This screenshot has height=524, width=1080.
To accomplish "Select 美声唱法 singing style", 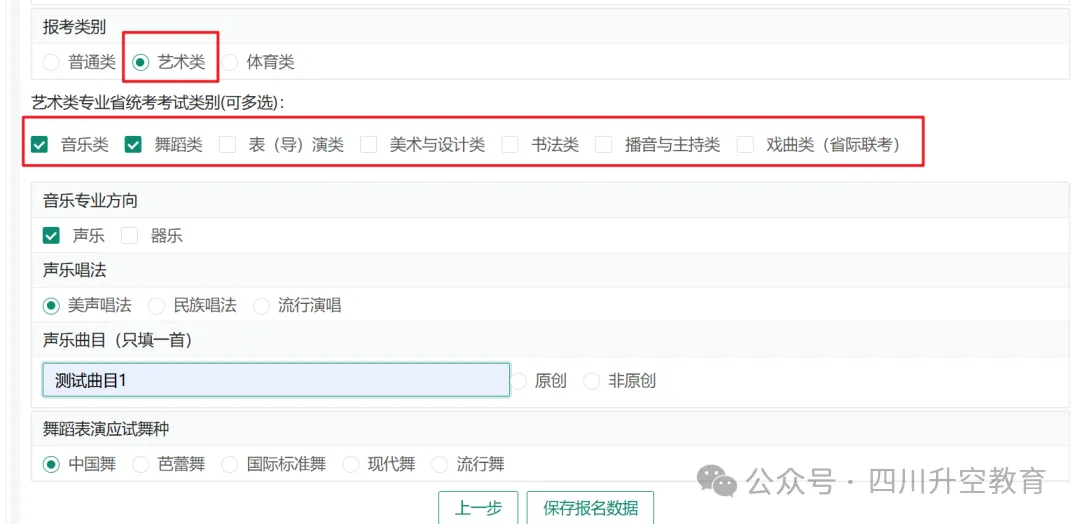I will tap(51, 306).
